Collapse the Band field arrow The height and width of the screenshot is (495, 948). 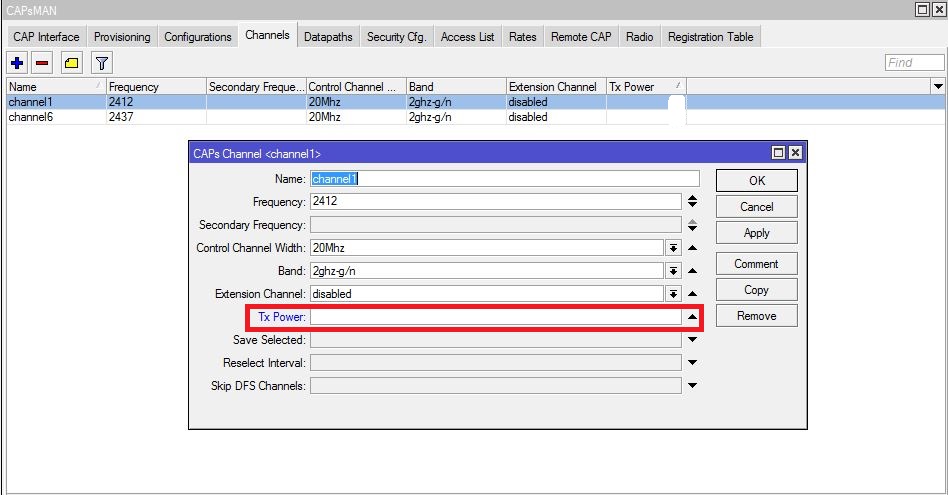pyautogui.click(x=692, y=271)
